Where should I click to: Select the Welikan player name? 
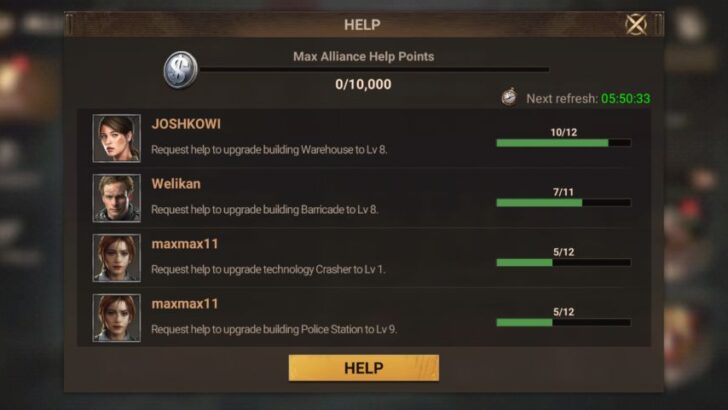pyautogui.click(x=176, y=184)
